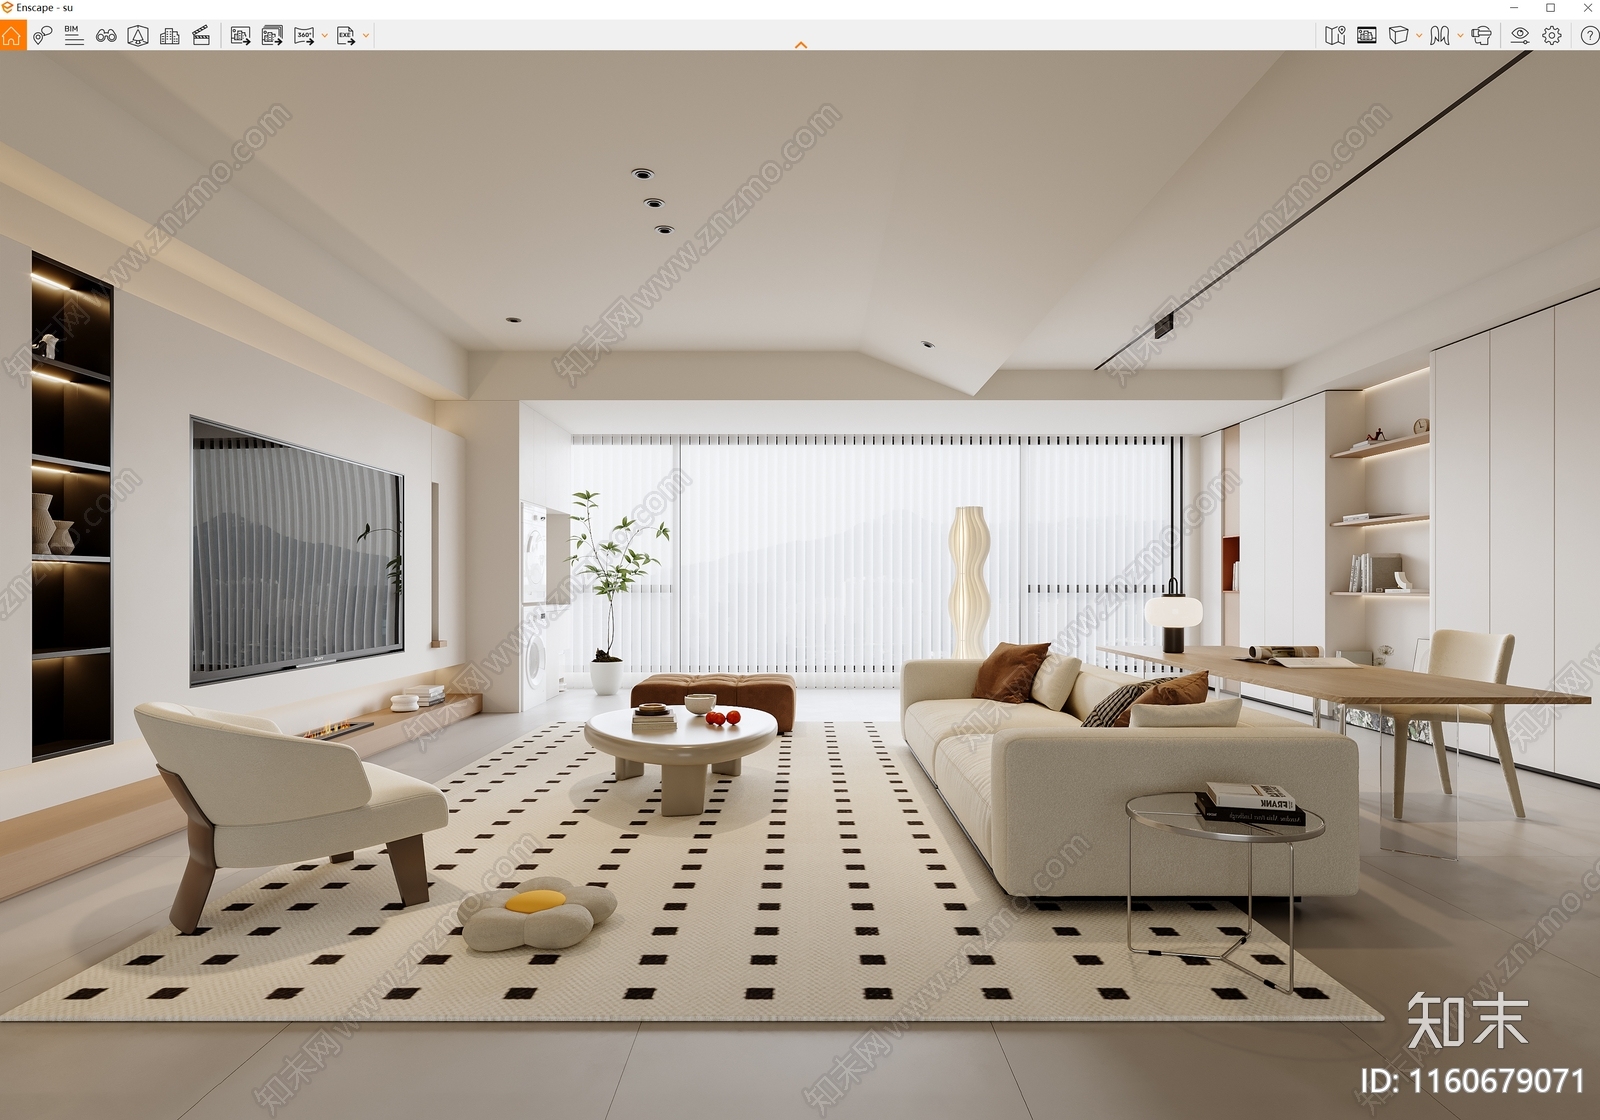Open the Site Context buildings tool

click(170, 36)
